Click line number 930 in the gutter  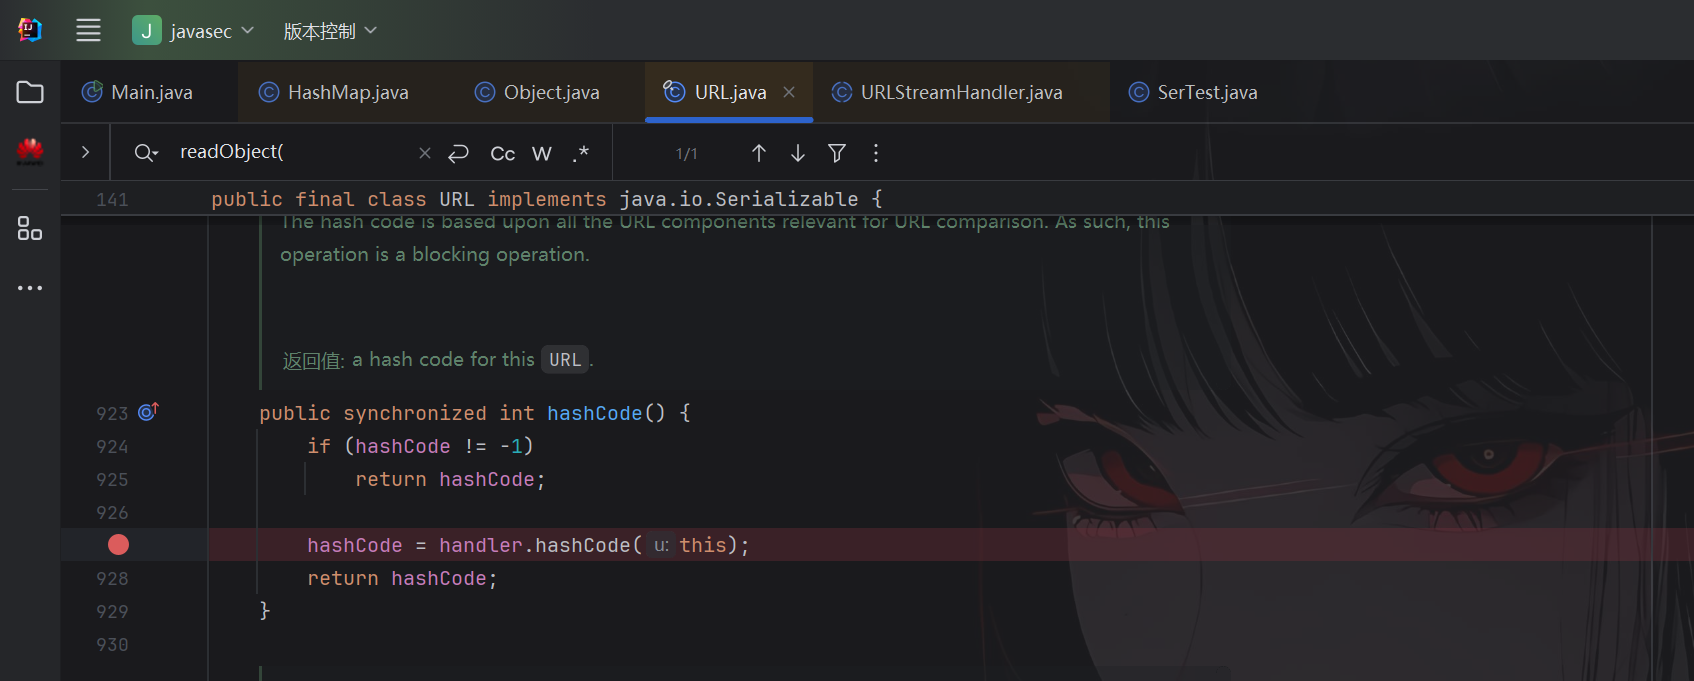pos(112,645)
